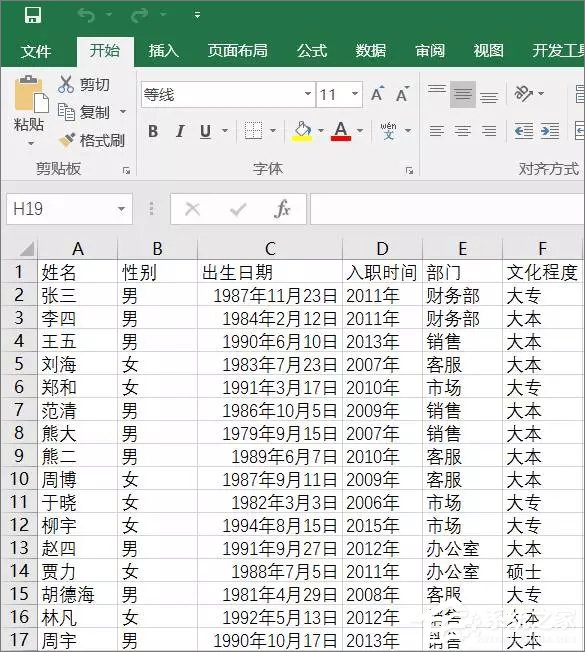Switch to the 页面布局 ribbon tab

click(x=237, y=51)
